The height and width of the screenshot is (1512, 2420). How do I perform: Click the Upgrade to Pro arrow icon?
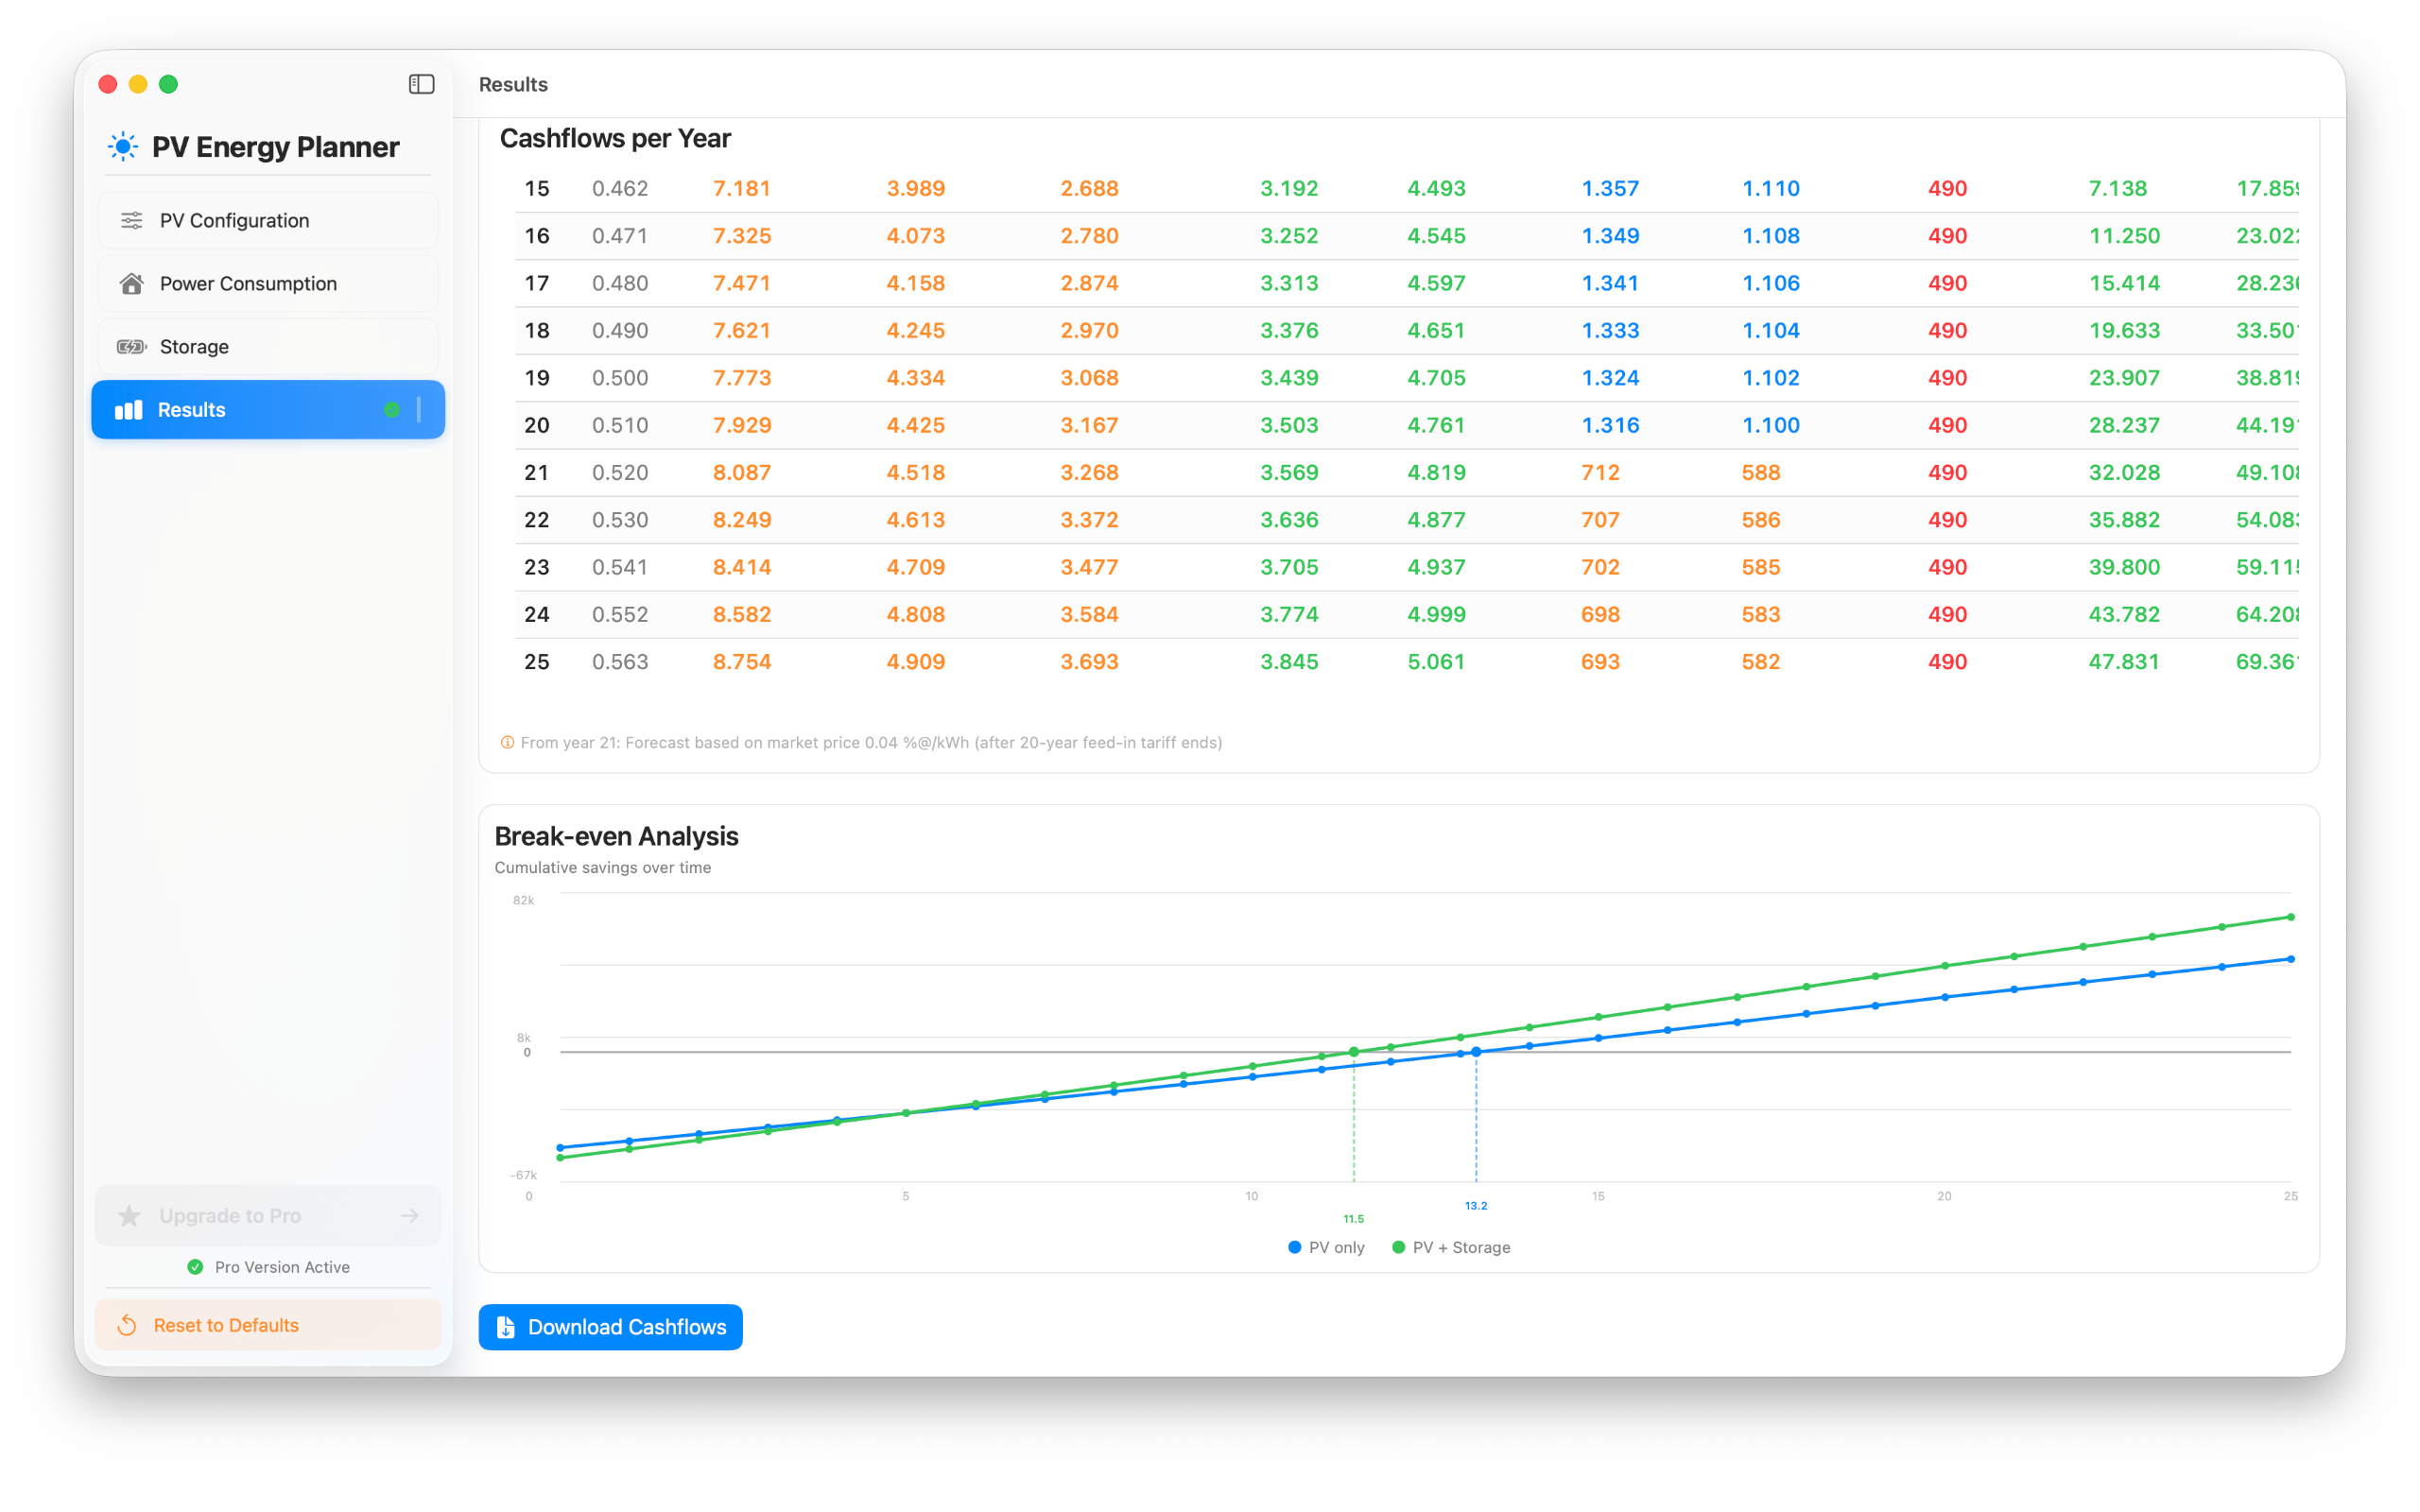click(410, 1215)
